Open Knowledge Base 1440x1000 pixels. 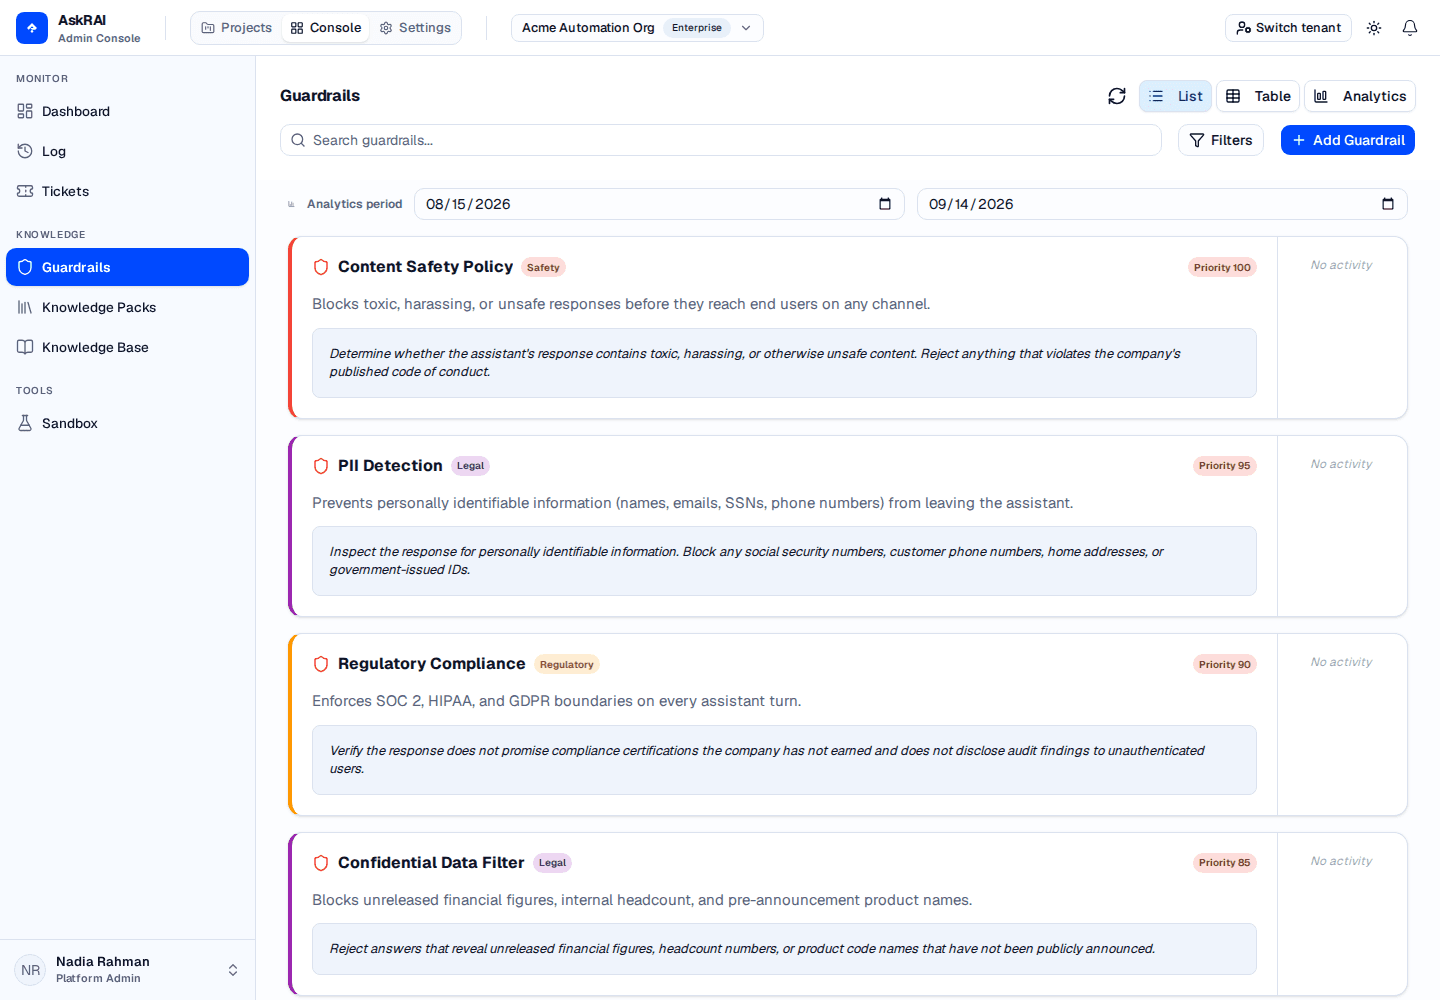[x=127, y=347]
